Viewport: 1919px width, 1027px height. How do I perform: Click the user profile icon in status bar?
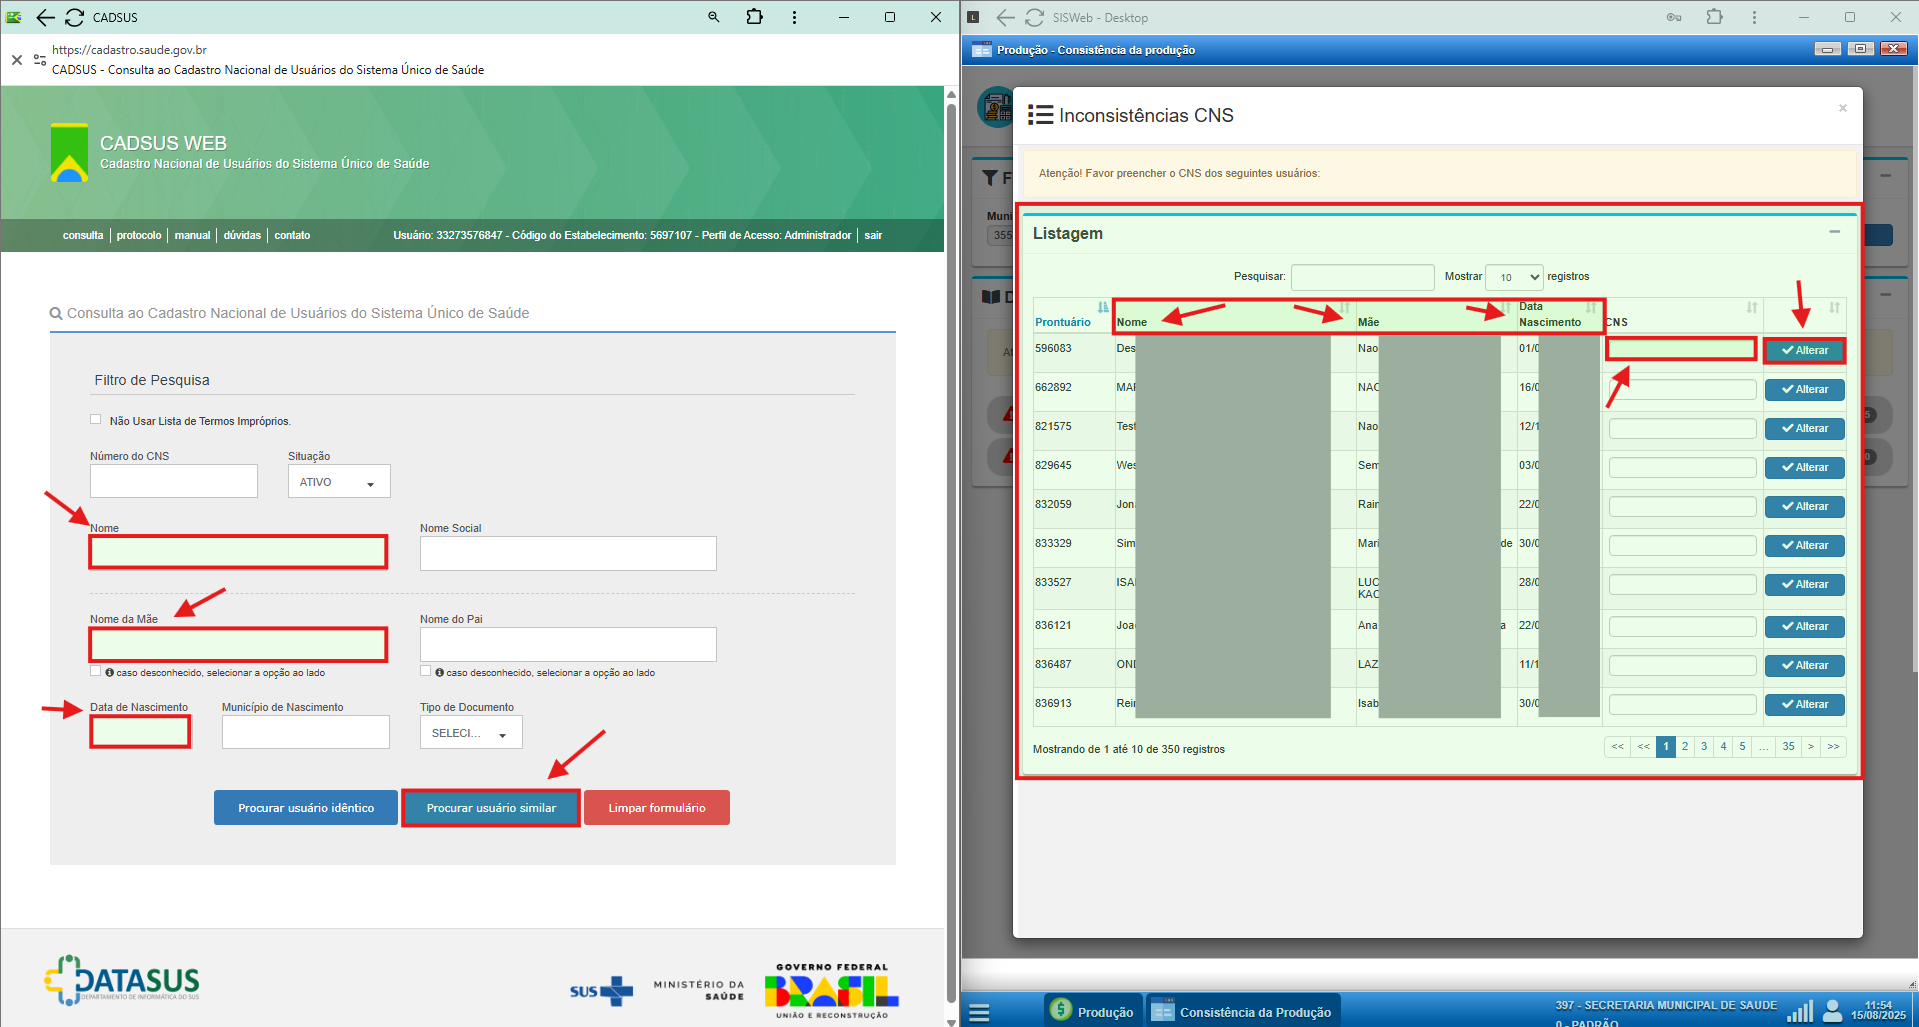click(1832, 1010)
